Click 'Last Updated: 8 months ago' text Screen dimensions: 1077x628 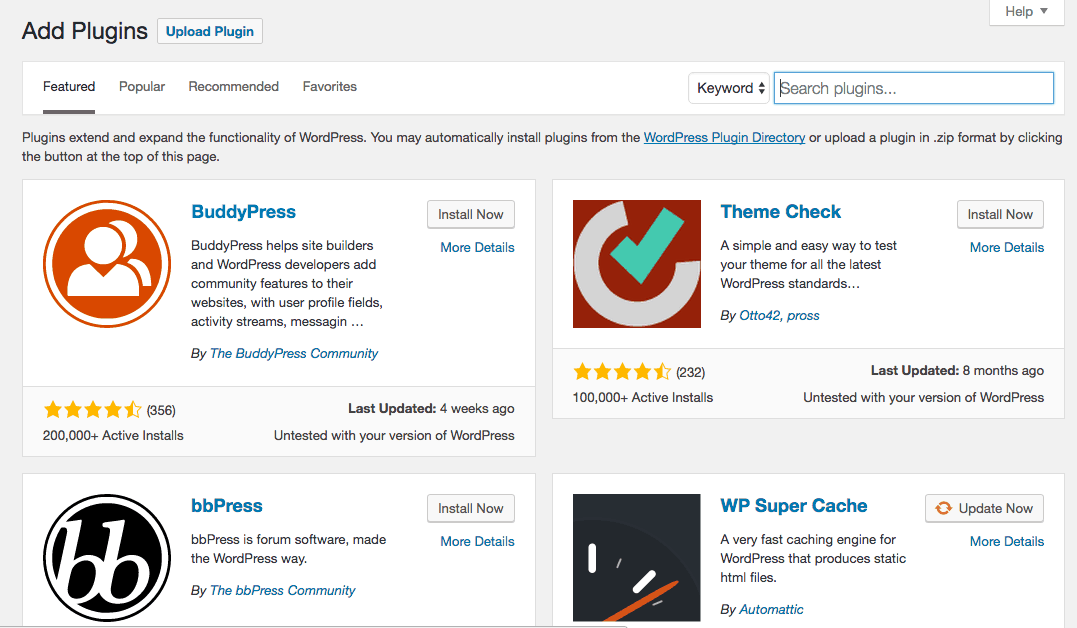[957, 370]
